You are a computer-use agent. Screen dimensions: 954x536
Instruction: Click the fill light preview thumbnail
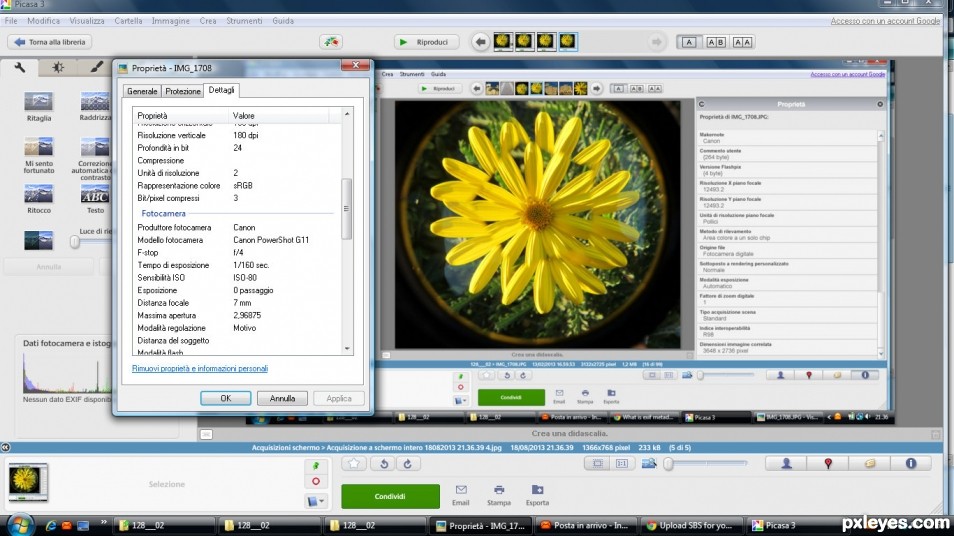click(x=38, y=240)
